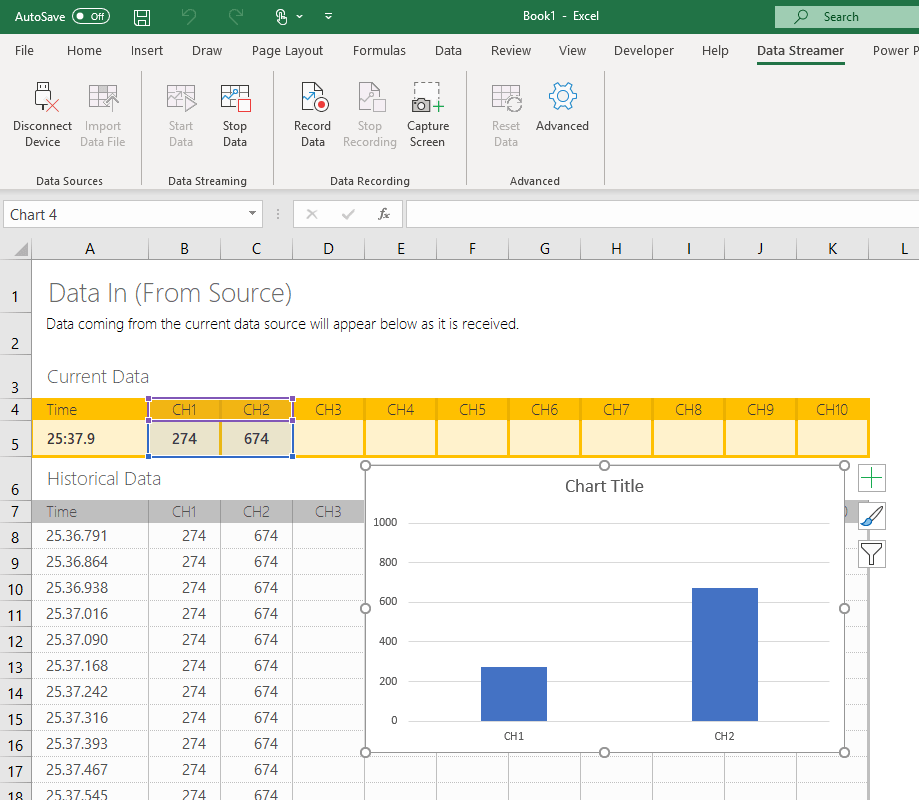This screenshot has width=919, height=800.
Task: Open Chart Styles brush beside the chart
Action: point(871,516)
